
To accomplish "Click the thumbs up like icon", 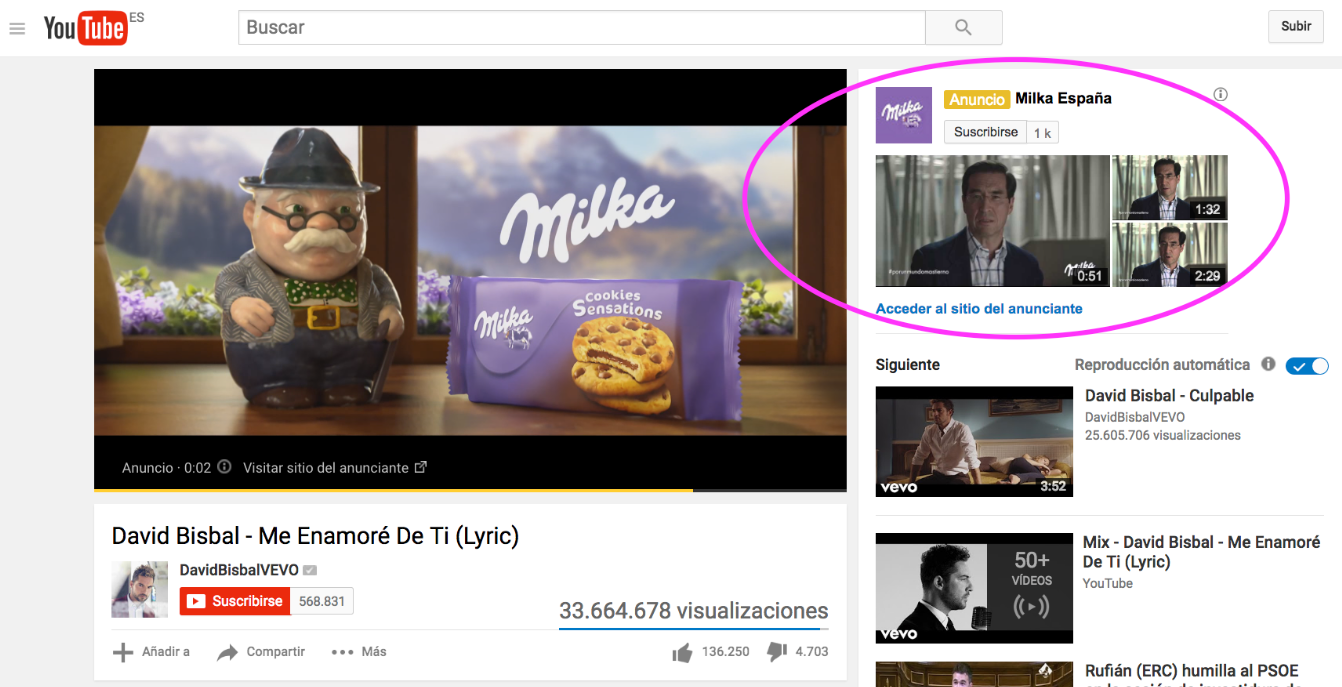I will coord(683,652).
